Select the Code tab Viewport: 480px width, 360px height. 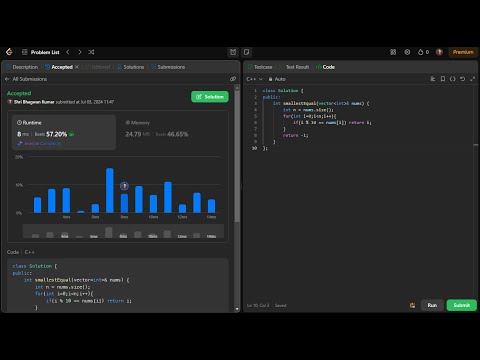coord(325,67)
